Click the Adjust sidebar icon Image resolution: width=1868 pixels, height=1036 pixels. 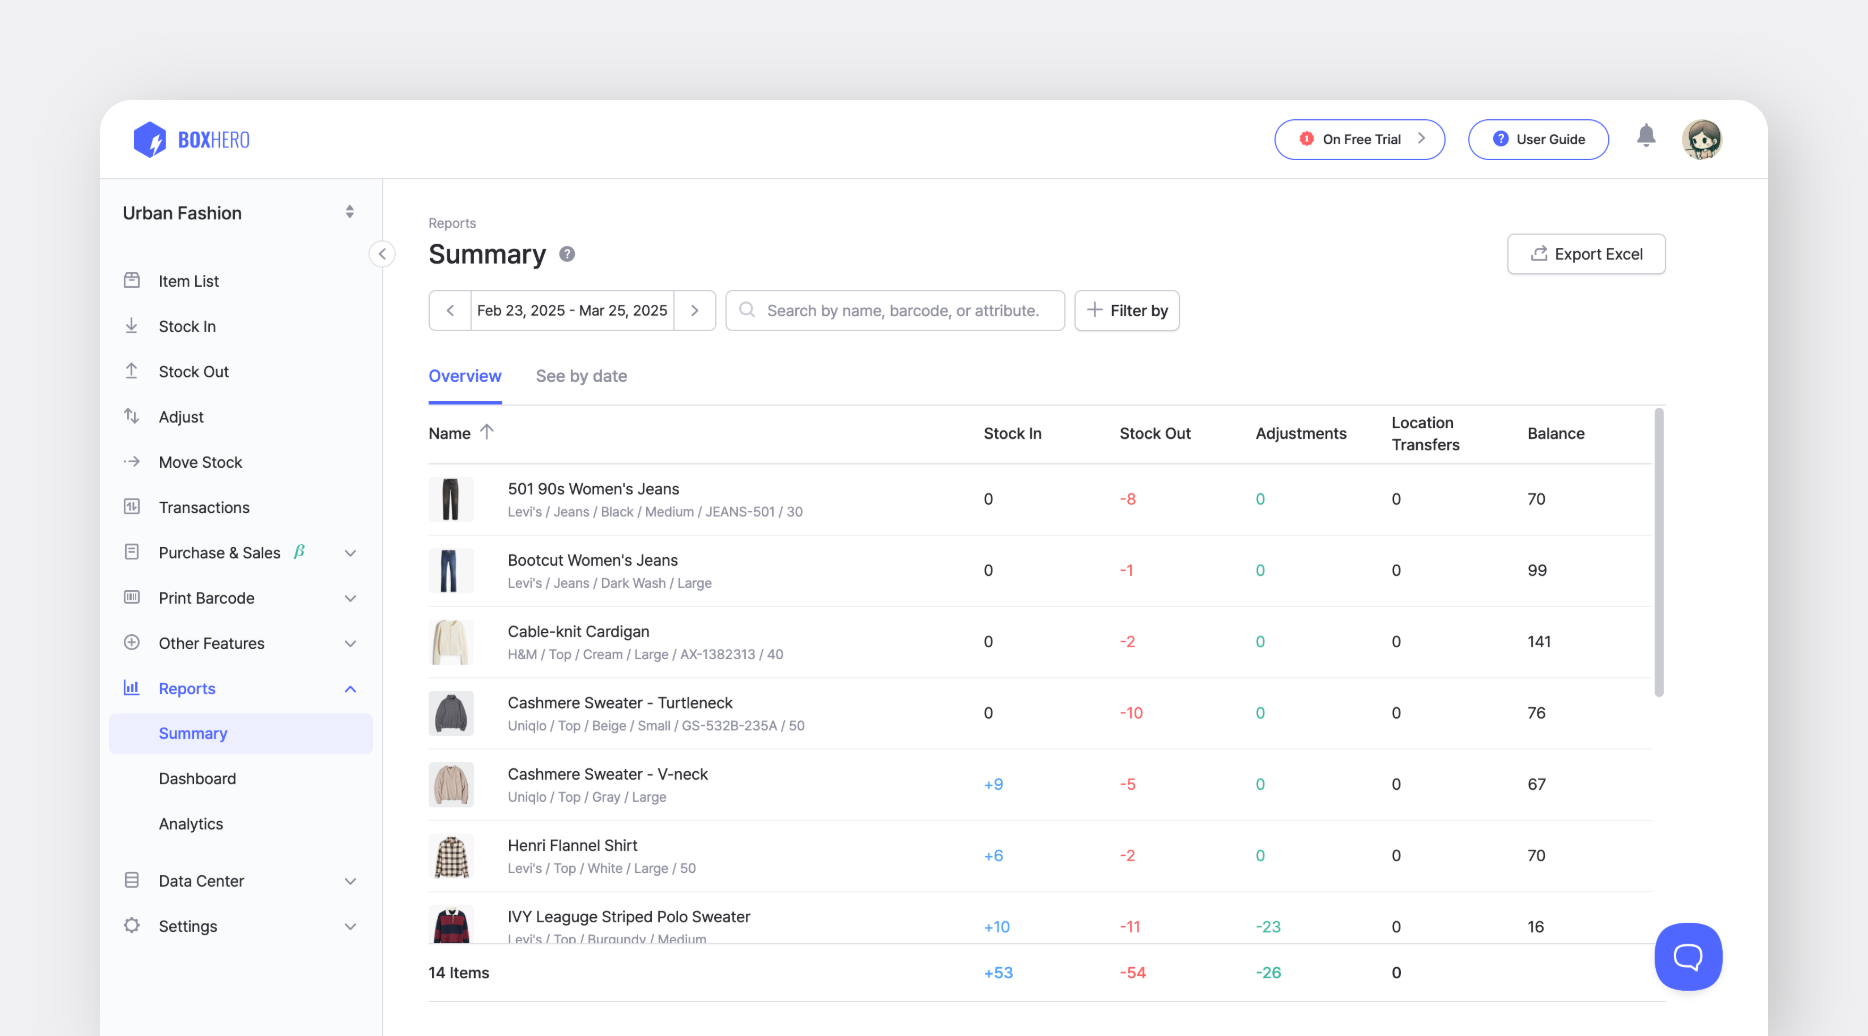tap(132, 416)
